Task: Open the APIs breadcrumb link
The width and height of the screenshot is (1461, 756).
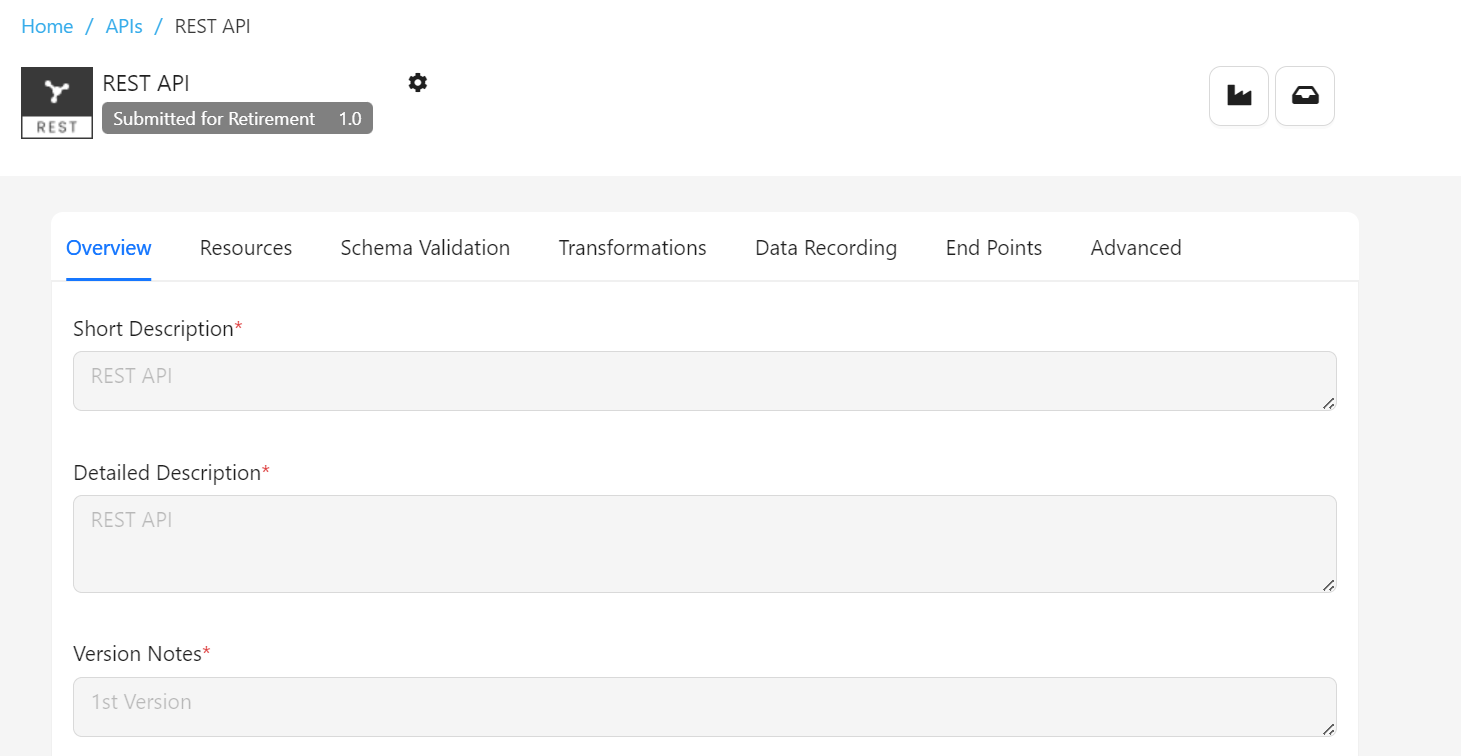Action: click(x=124, y=26)
